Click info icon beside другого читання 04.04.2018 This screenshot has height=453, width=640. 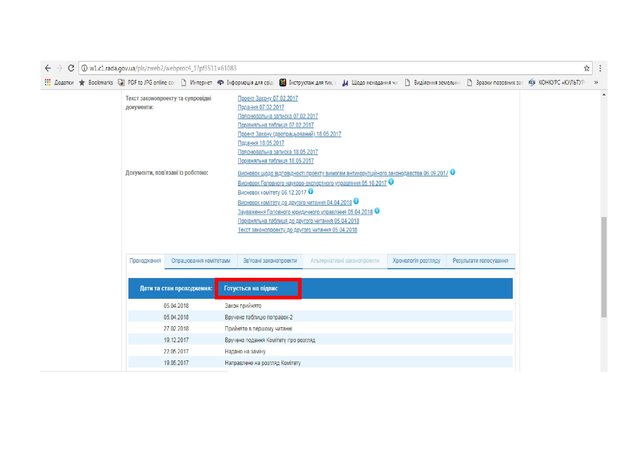click(356, 201)
